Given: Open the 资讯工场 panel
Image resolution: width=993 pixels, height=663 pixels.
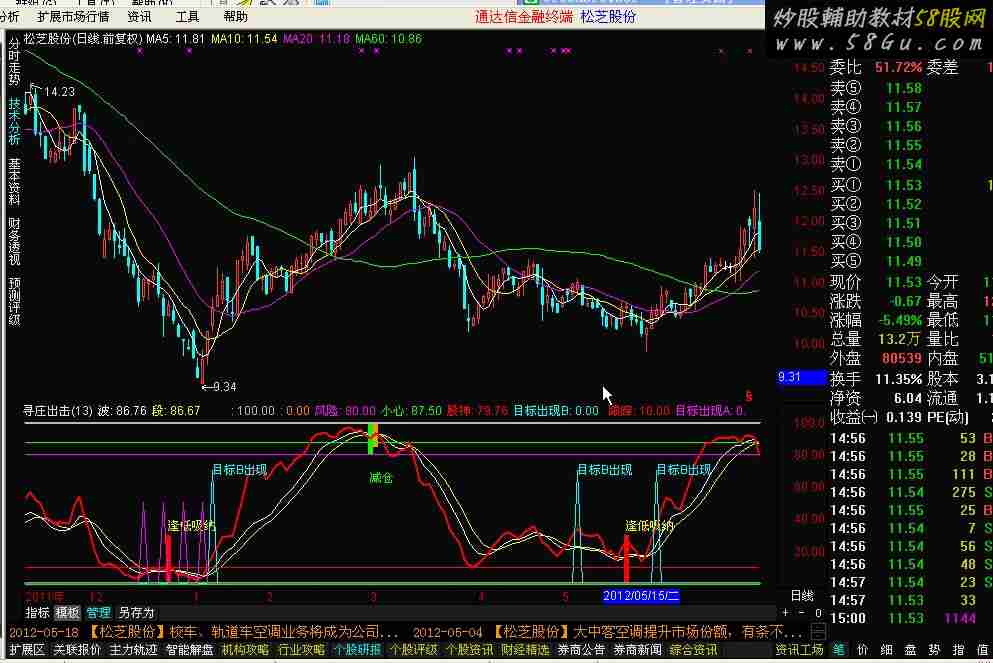Looking at the screenshot, I should pyautogui.click(x=800, y=650).
